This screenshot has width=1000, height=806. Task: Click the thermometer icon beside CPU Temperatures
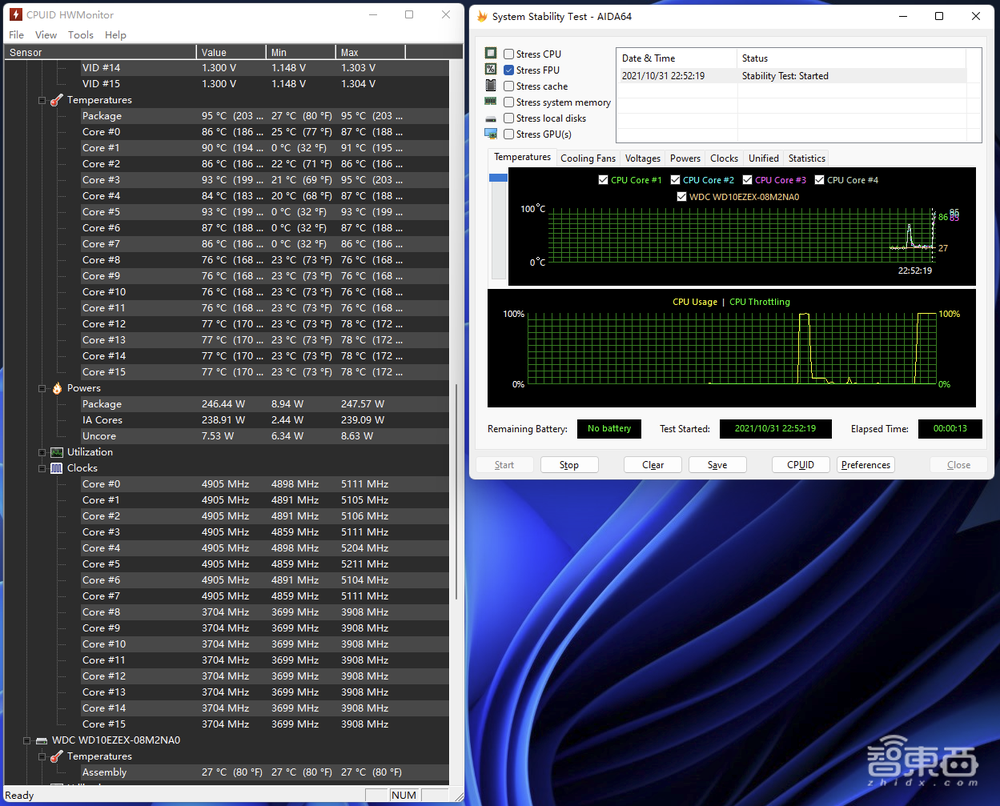[x=57, y=100]
